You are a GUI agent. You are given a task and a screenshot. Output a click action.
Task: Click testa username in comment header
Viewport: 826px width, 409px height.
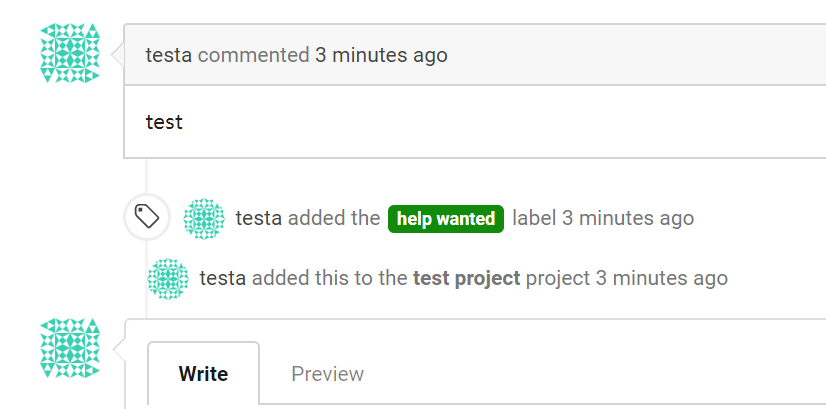coord(169,55)
